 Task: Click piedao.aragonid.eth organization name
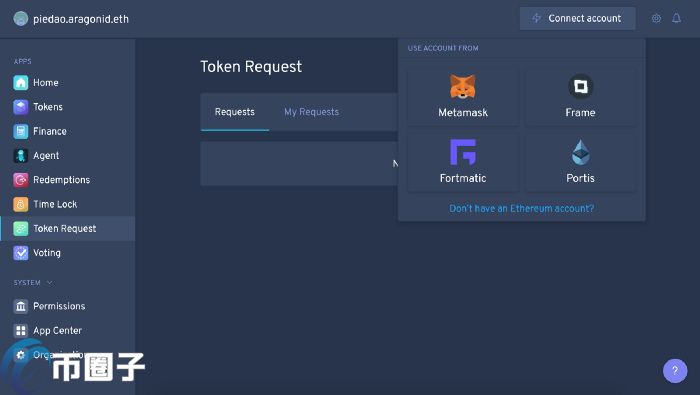(81, 19)
